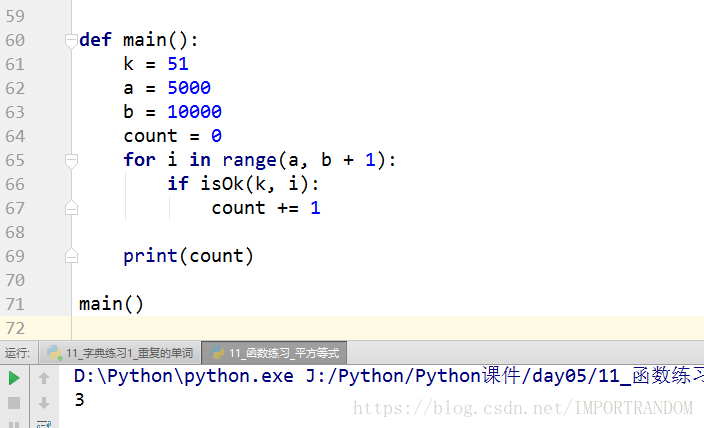704x428 pixels.
Task: Click the value 51 on line 61
Action: coord(178,64)
